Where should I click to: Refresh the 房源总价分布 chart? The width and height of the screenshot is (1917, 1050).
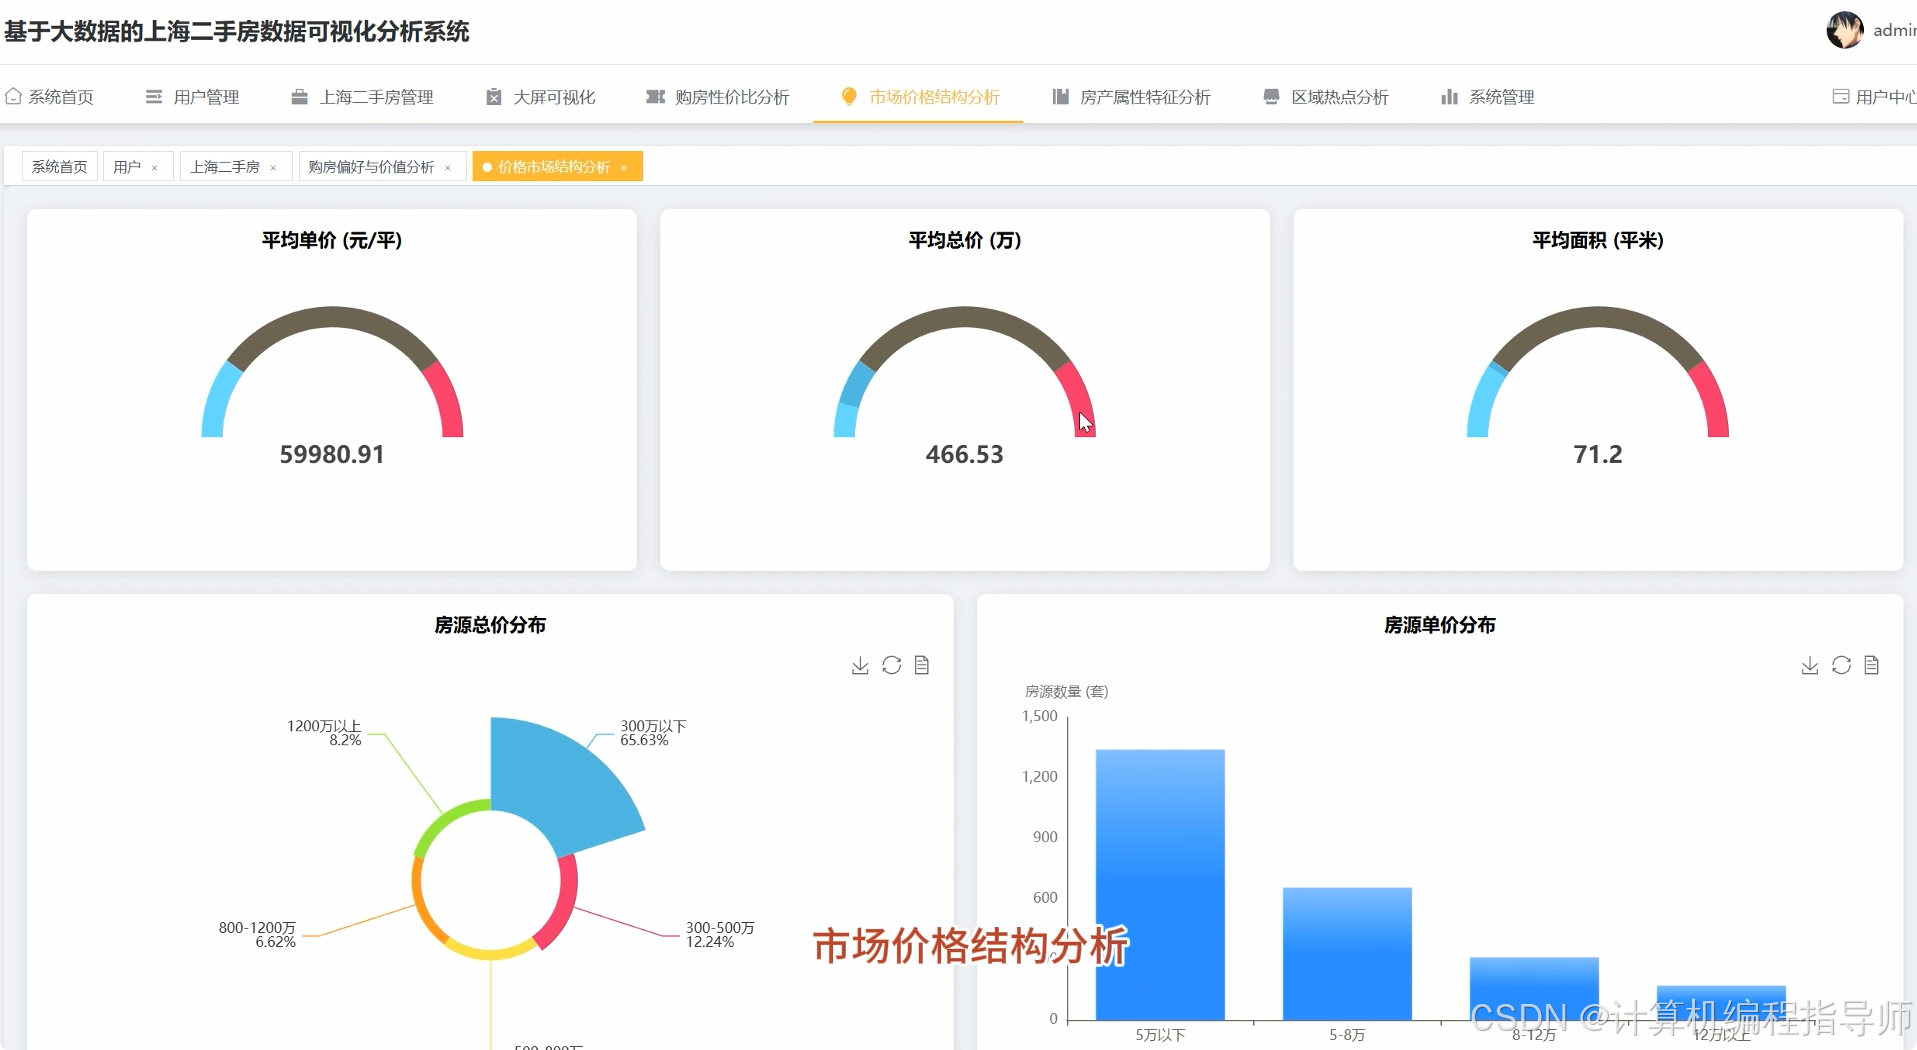890,664
